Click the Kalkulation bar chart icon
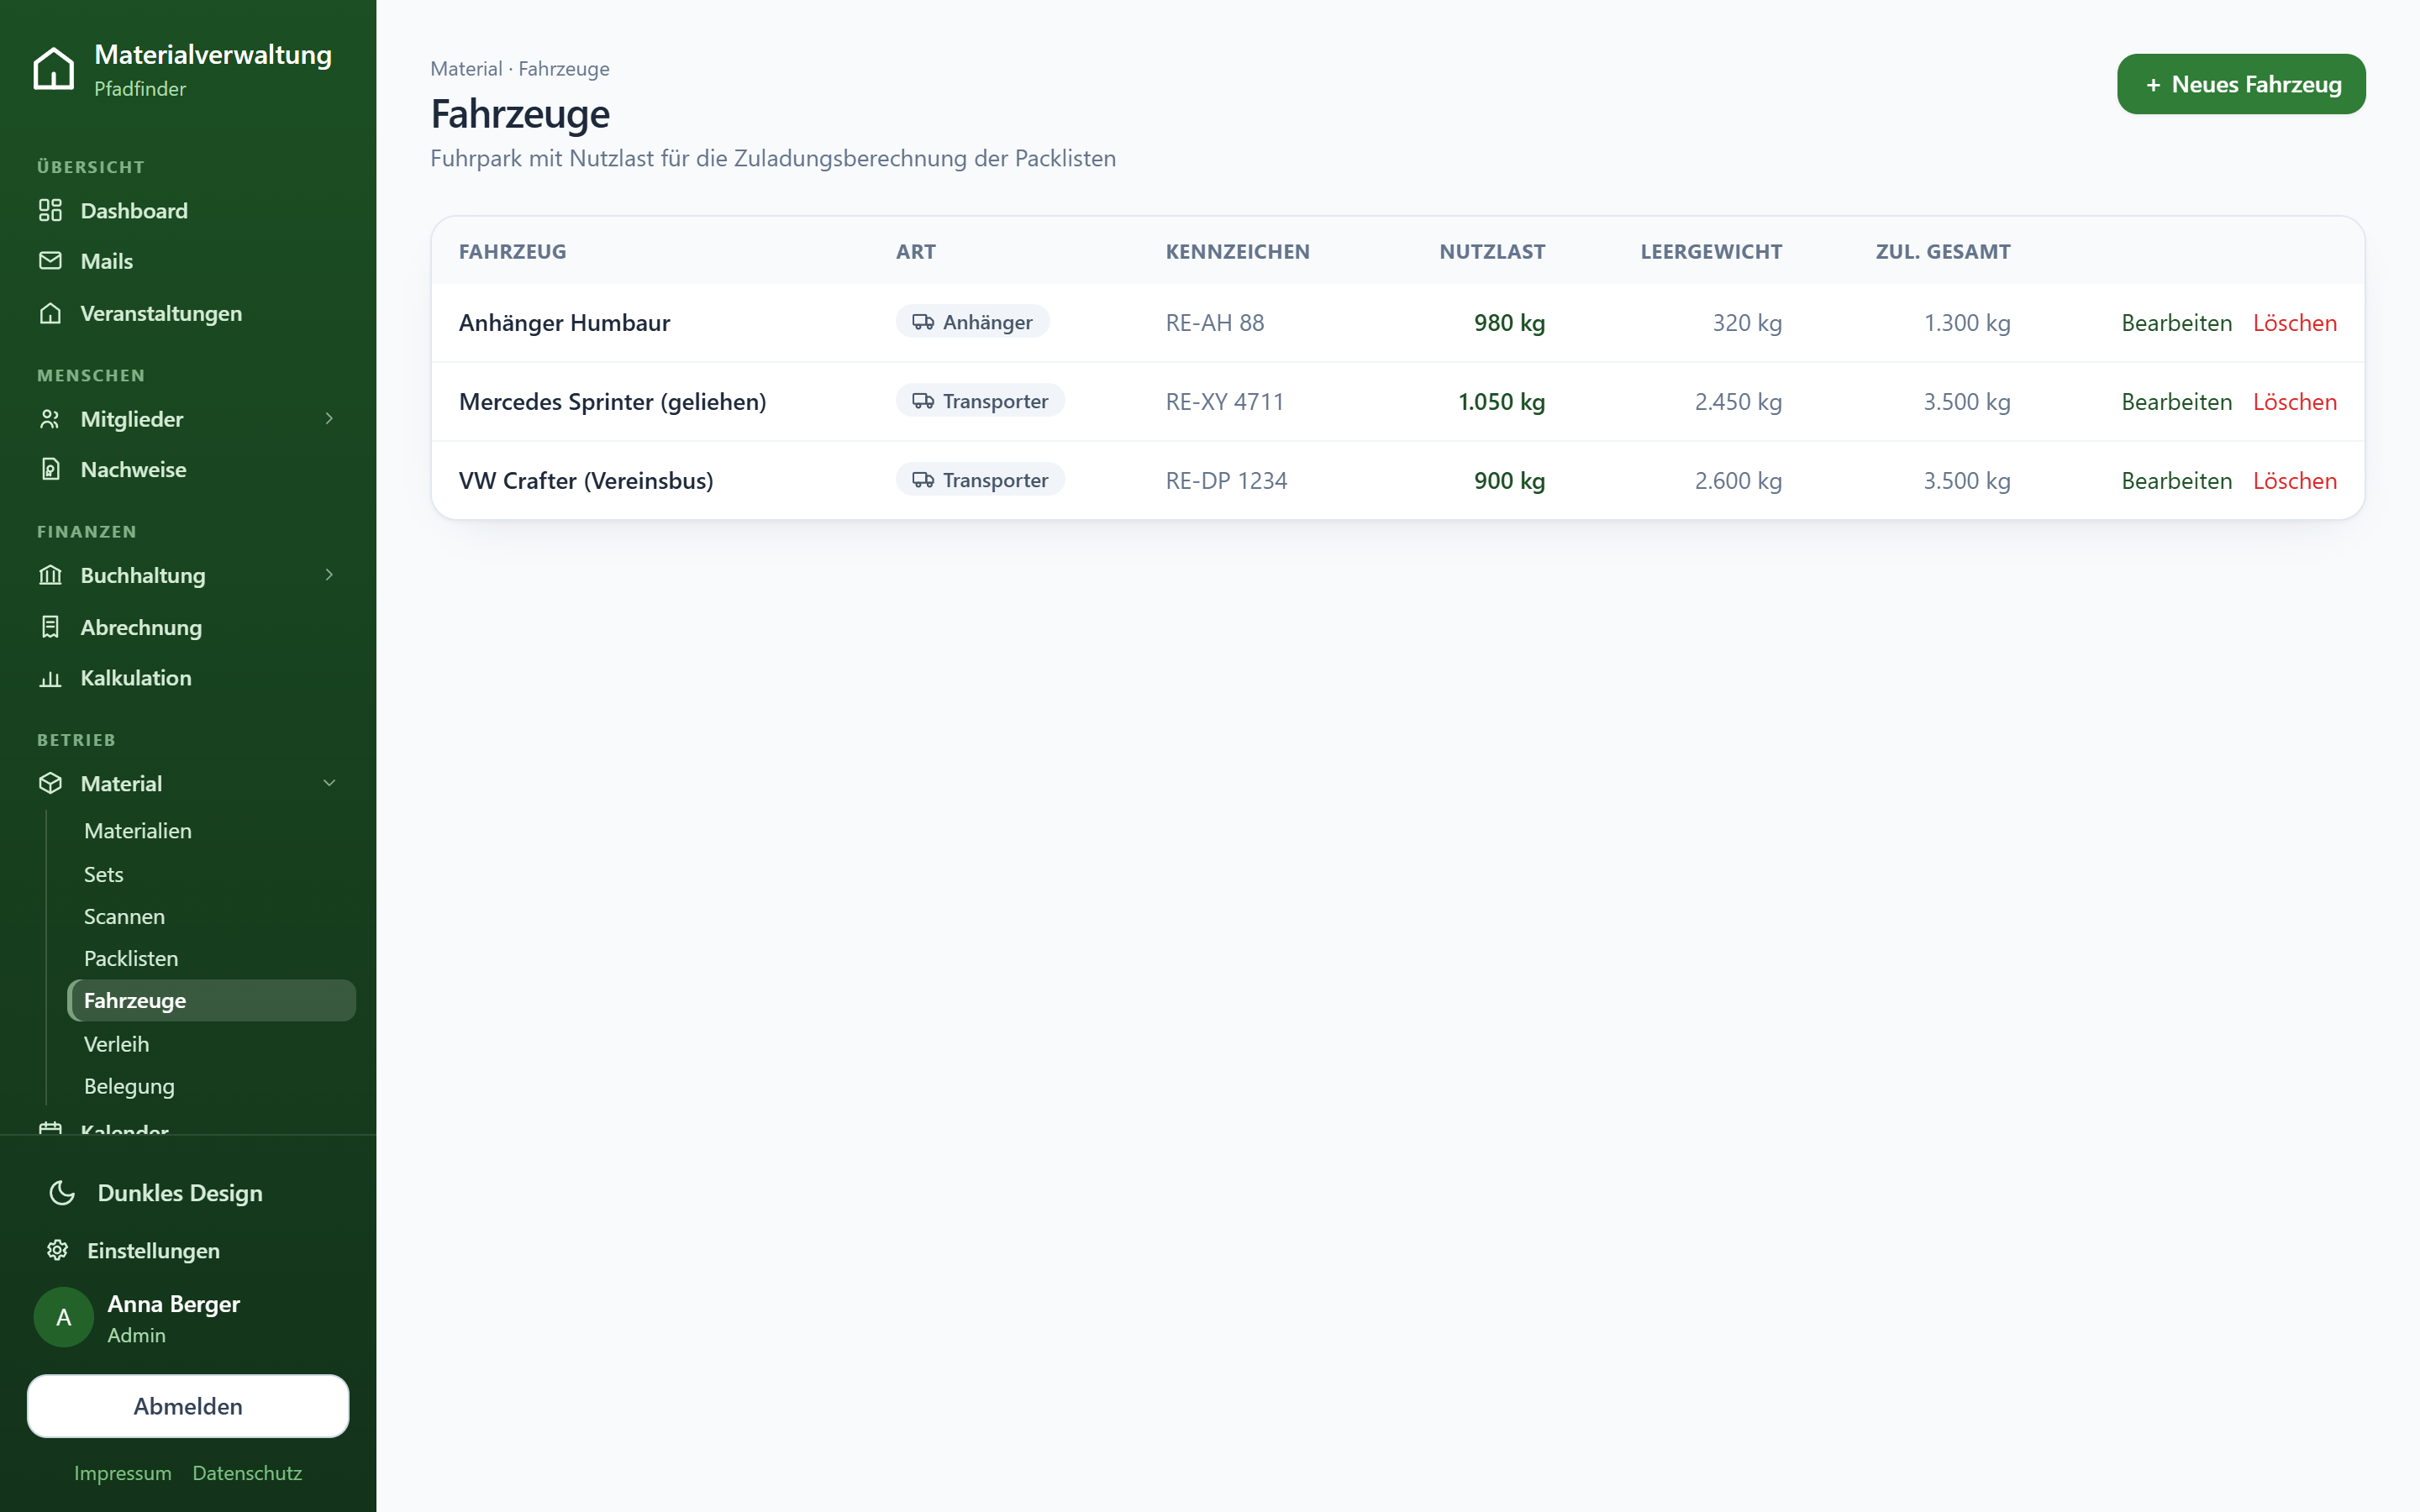The image size is (2420, 1512). click(x=50, y=678)
